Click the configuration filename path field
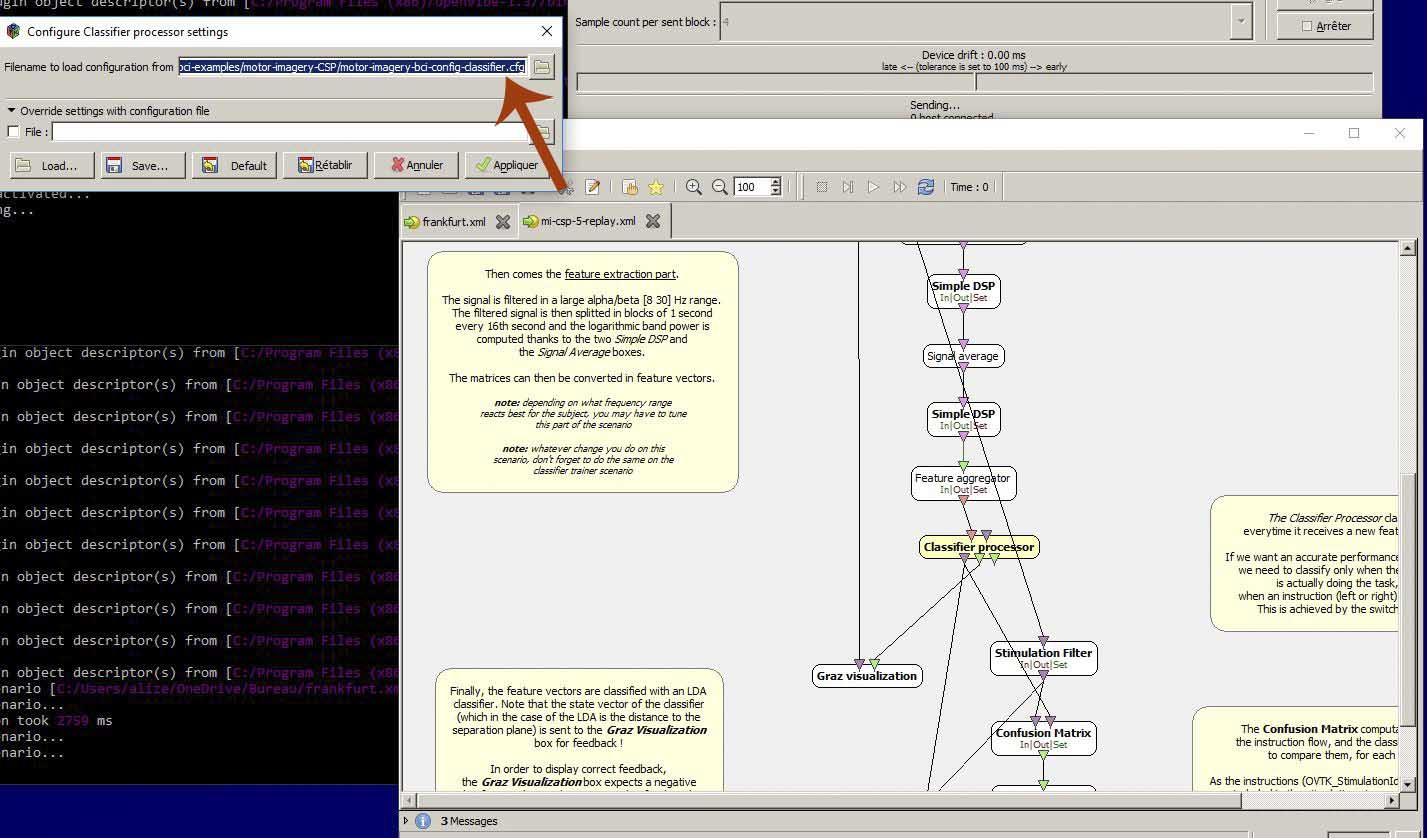Screen dimensions: 1427x838 coord(352,67)
